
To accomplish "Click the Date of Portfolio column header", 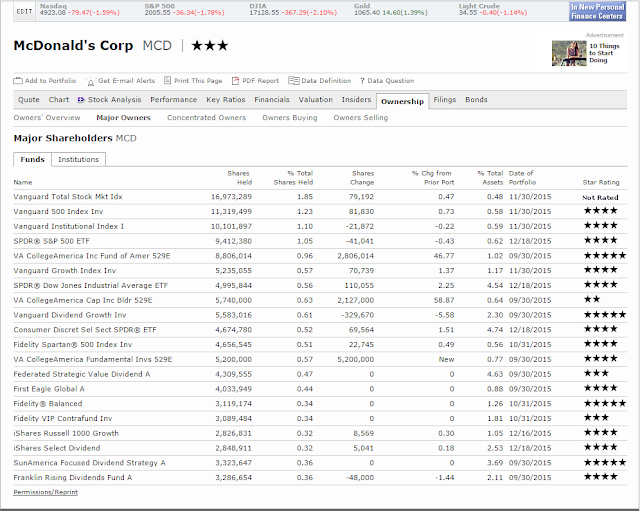I will coord(522,178).
